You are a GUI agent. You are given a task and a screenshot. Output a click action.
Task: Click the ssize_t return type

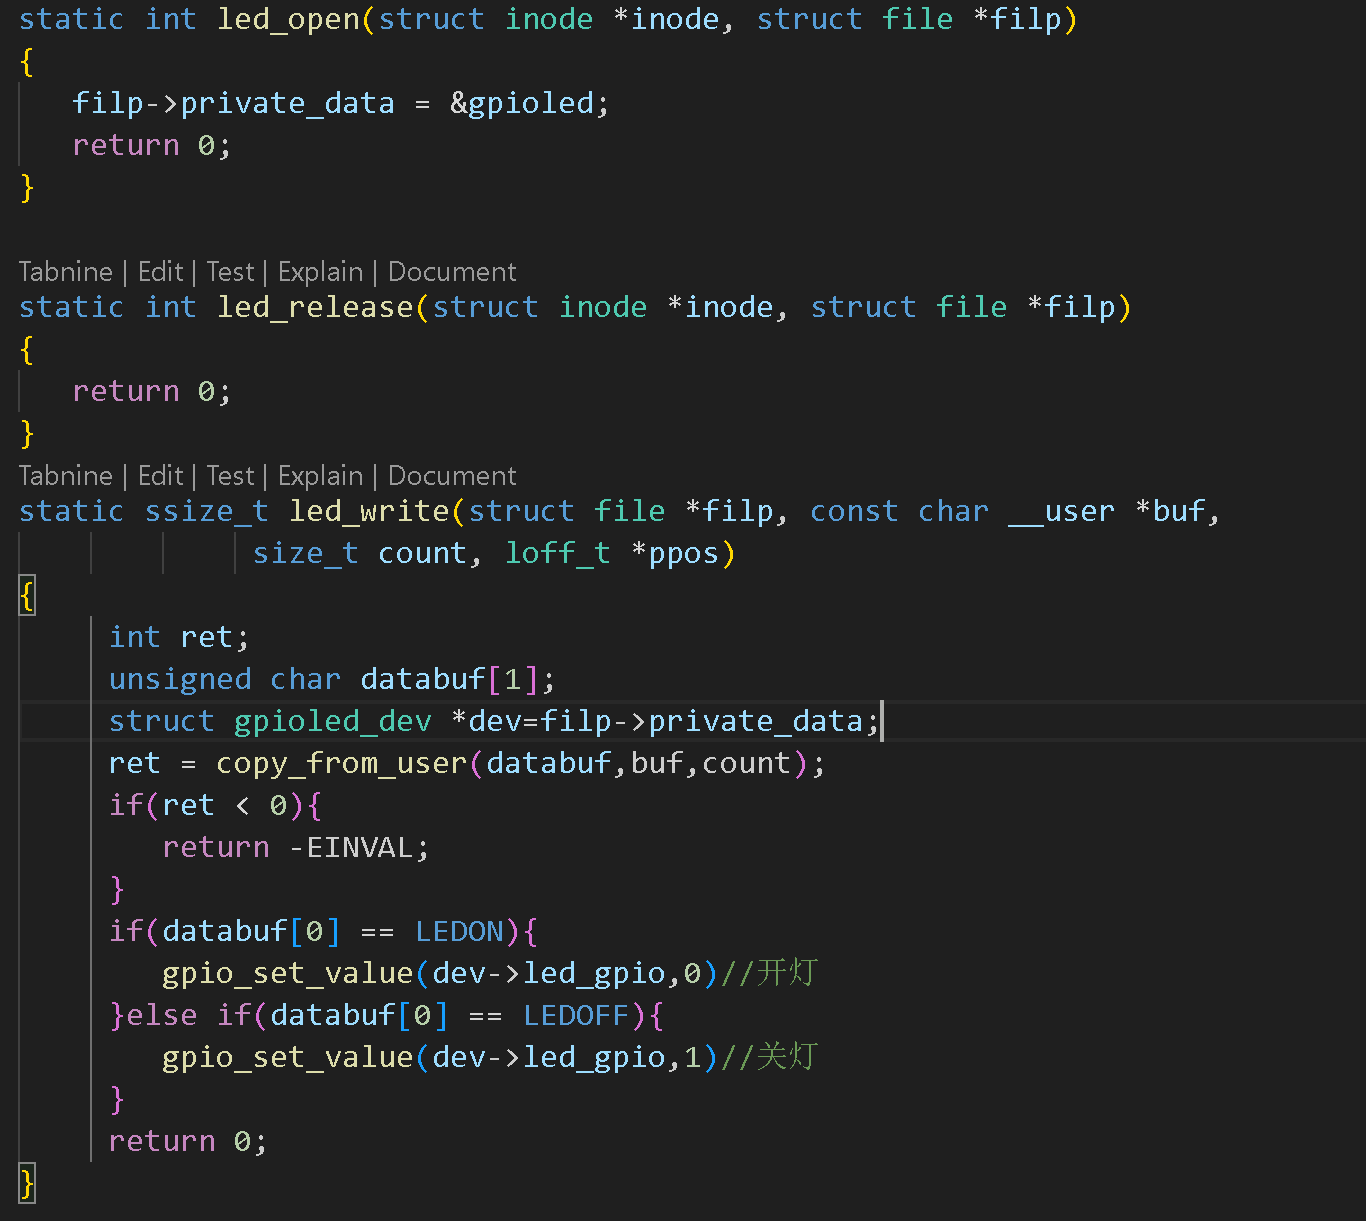(207, 511)
